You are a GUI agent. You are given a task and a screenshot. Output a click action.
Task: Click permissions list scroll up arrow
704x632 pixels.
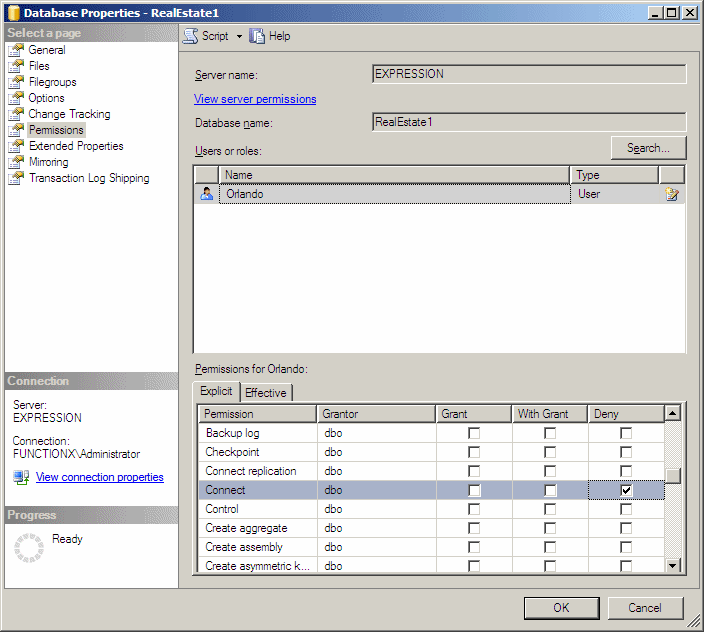pos(673,413)
